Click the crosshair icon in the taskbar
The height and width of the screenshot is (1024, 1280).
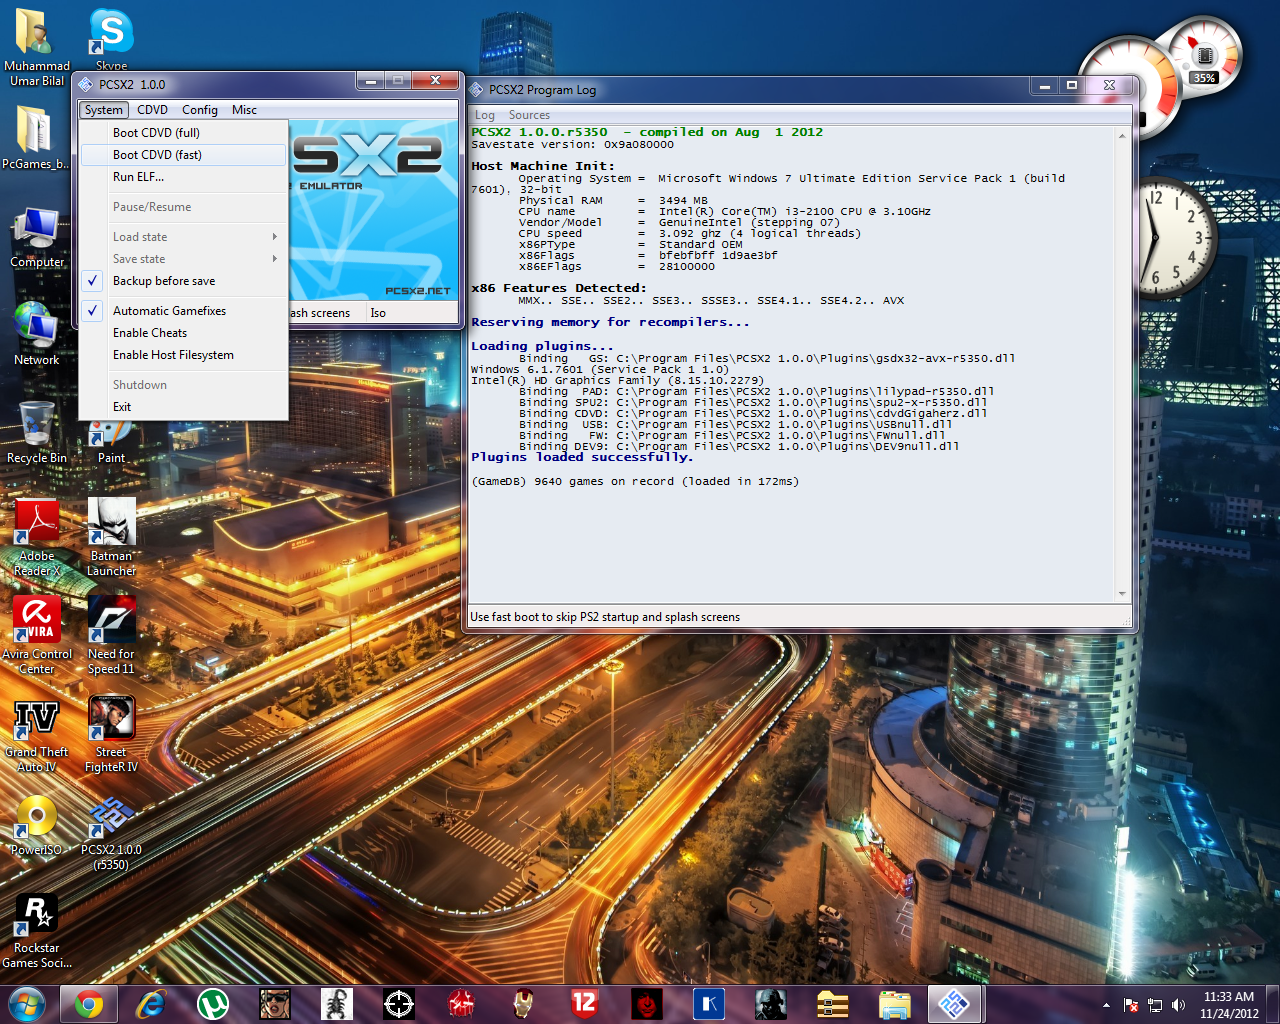coord(398,1003)
